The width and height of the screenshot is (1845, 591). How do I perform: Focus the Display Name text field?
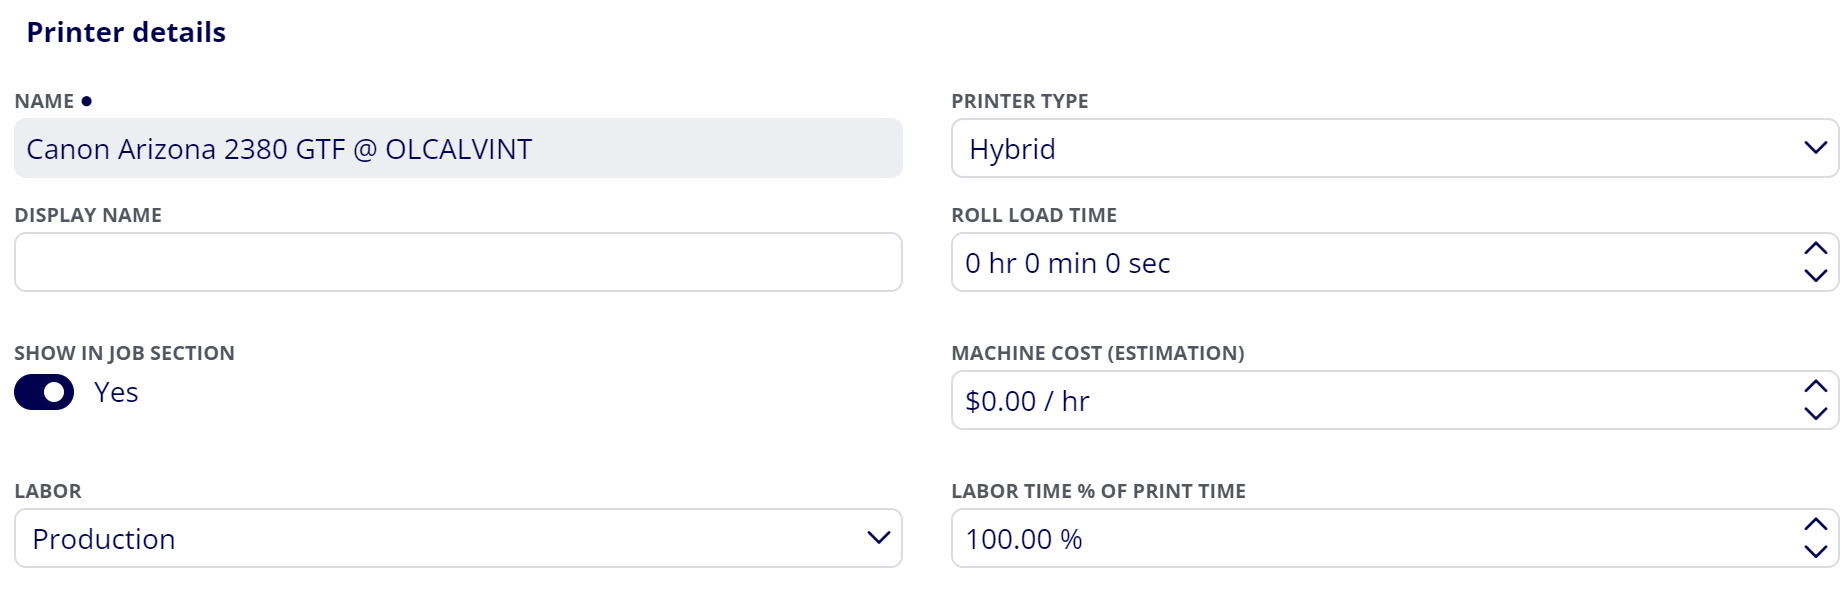(x=458, y=262)
